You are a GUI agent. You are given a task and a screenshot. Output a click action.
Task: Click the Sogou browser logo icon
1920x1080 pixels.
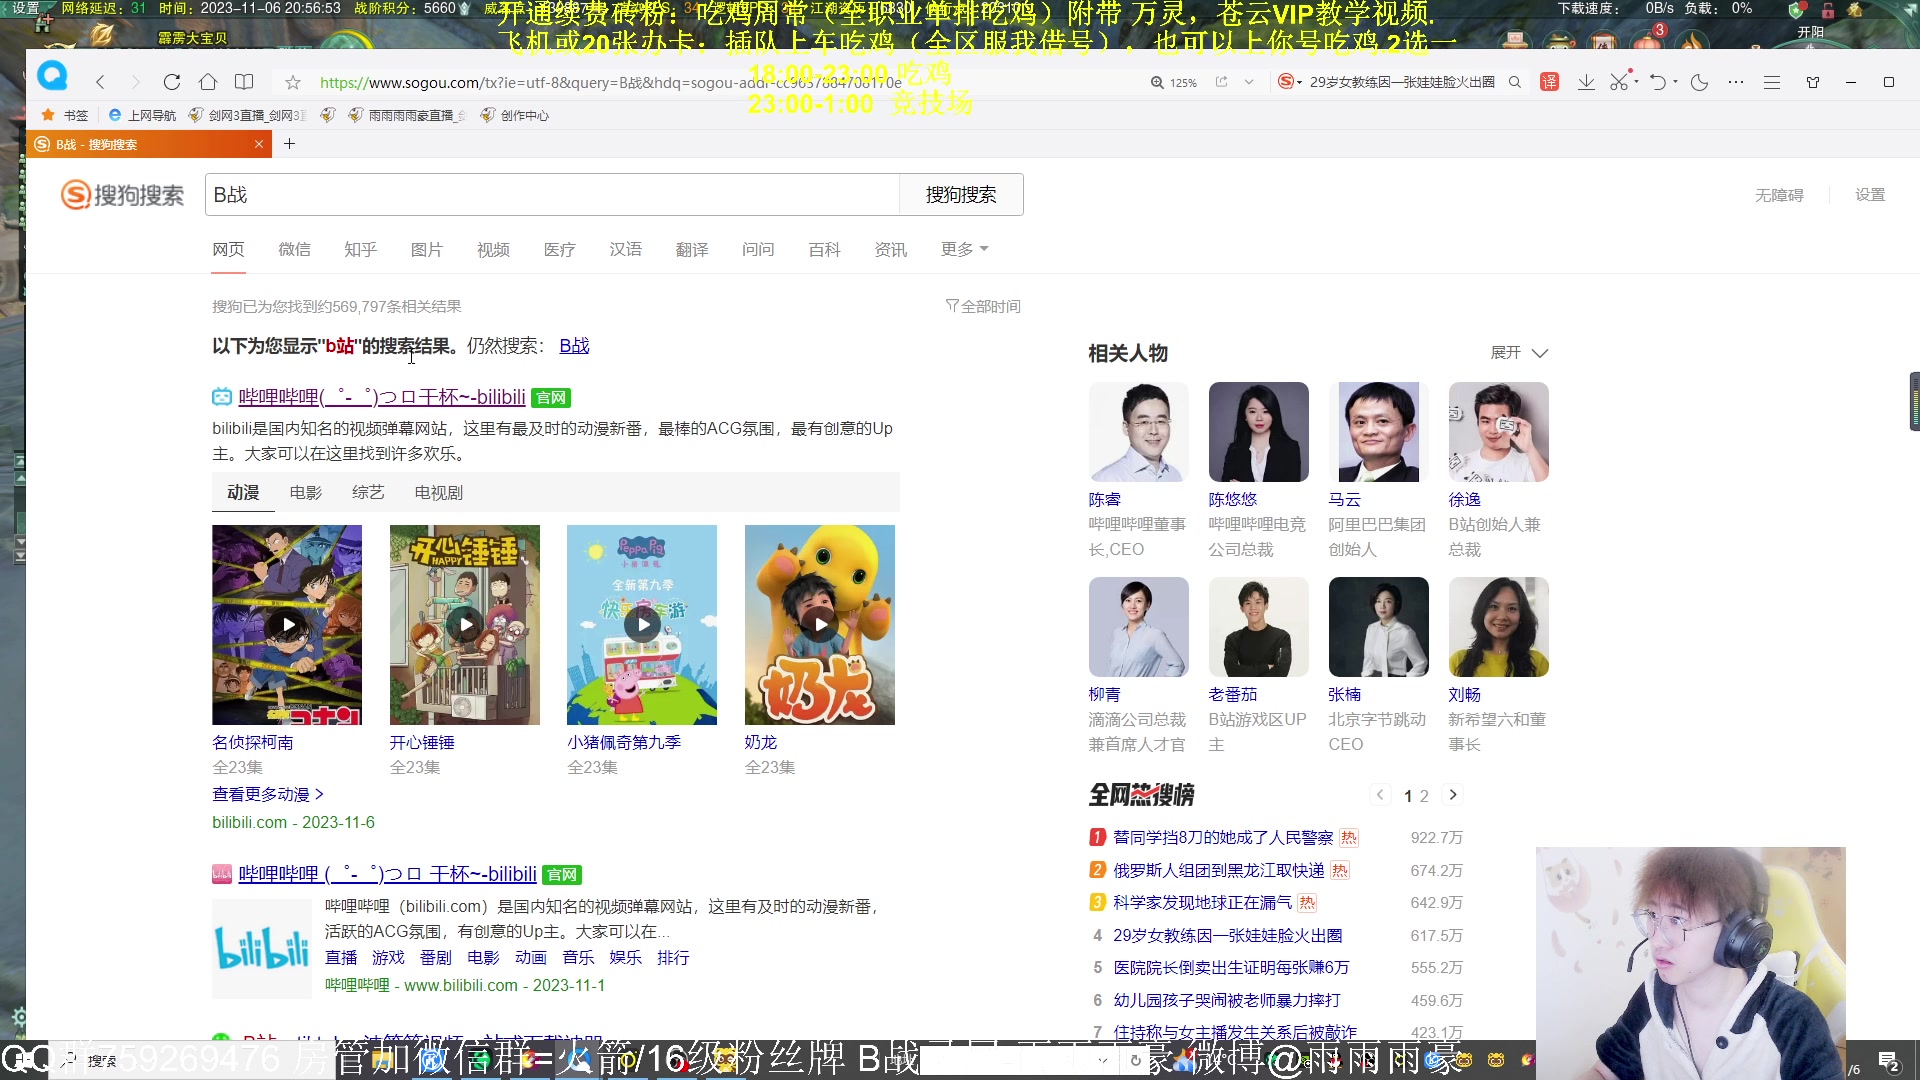pyautogui.click(x=52, y=76)
